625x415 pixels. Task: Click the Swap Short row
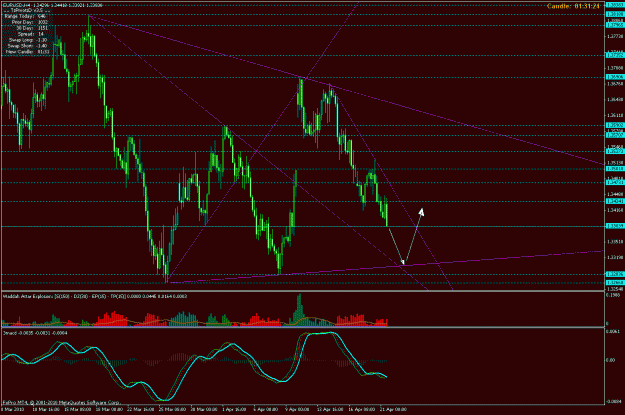[x=28, y=46]
